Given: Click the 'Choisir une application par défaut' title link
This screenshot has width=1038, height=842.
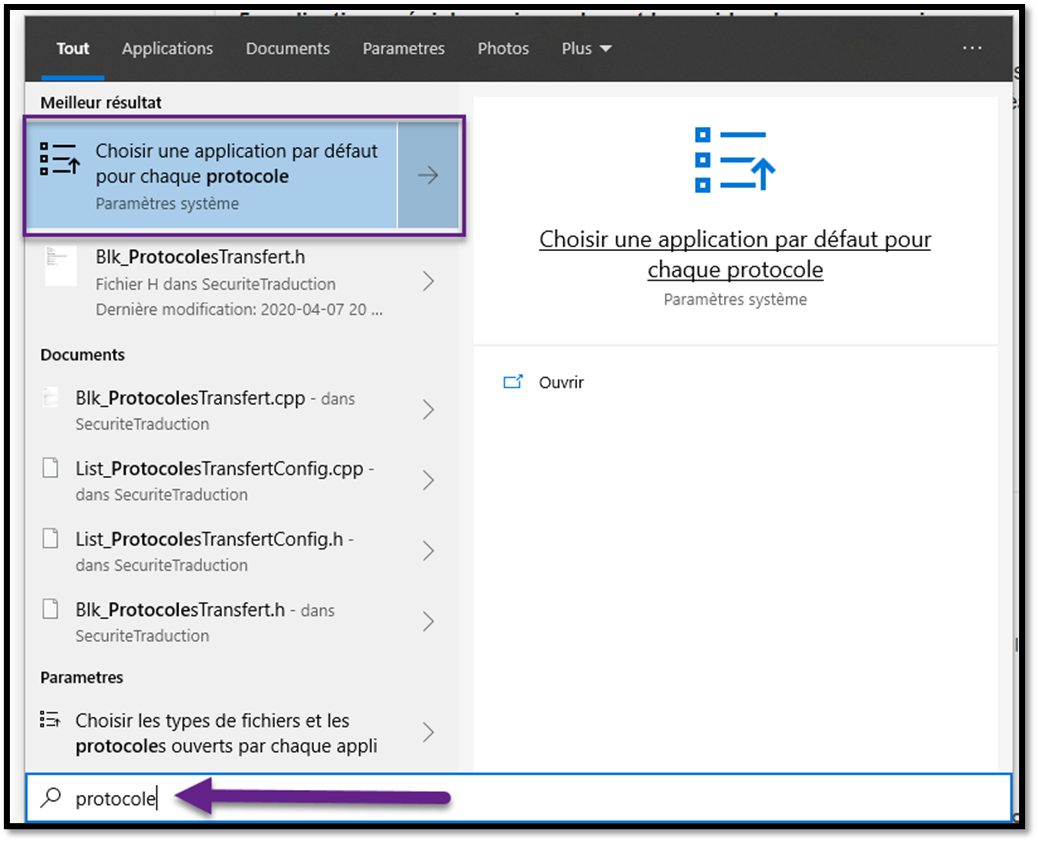Looking at the screenshot, I should click(x=735, y=254).
